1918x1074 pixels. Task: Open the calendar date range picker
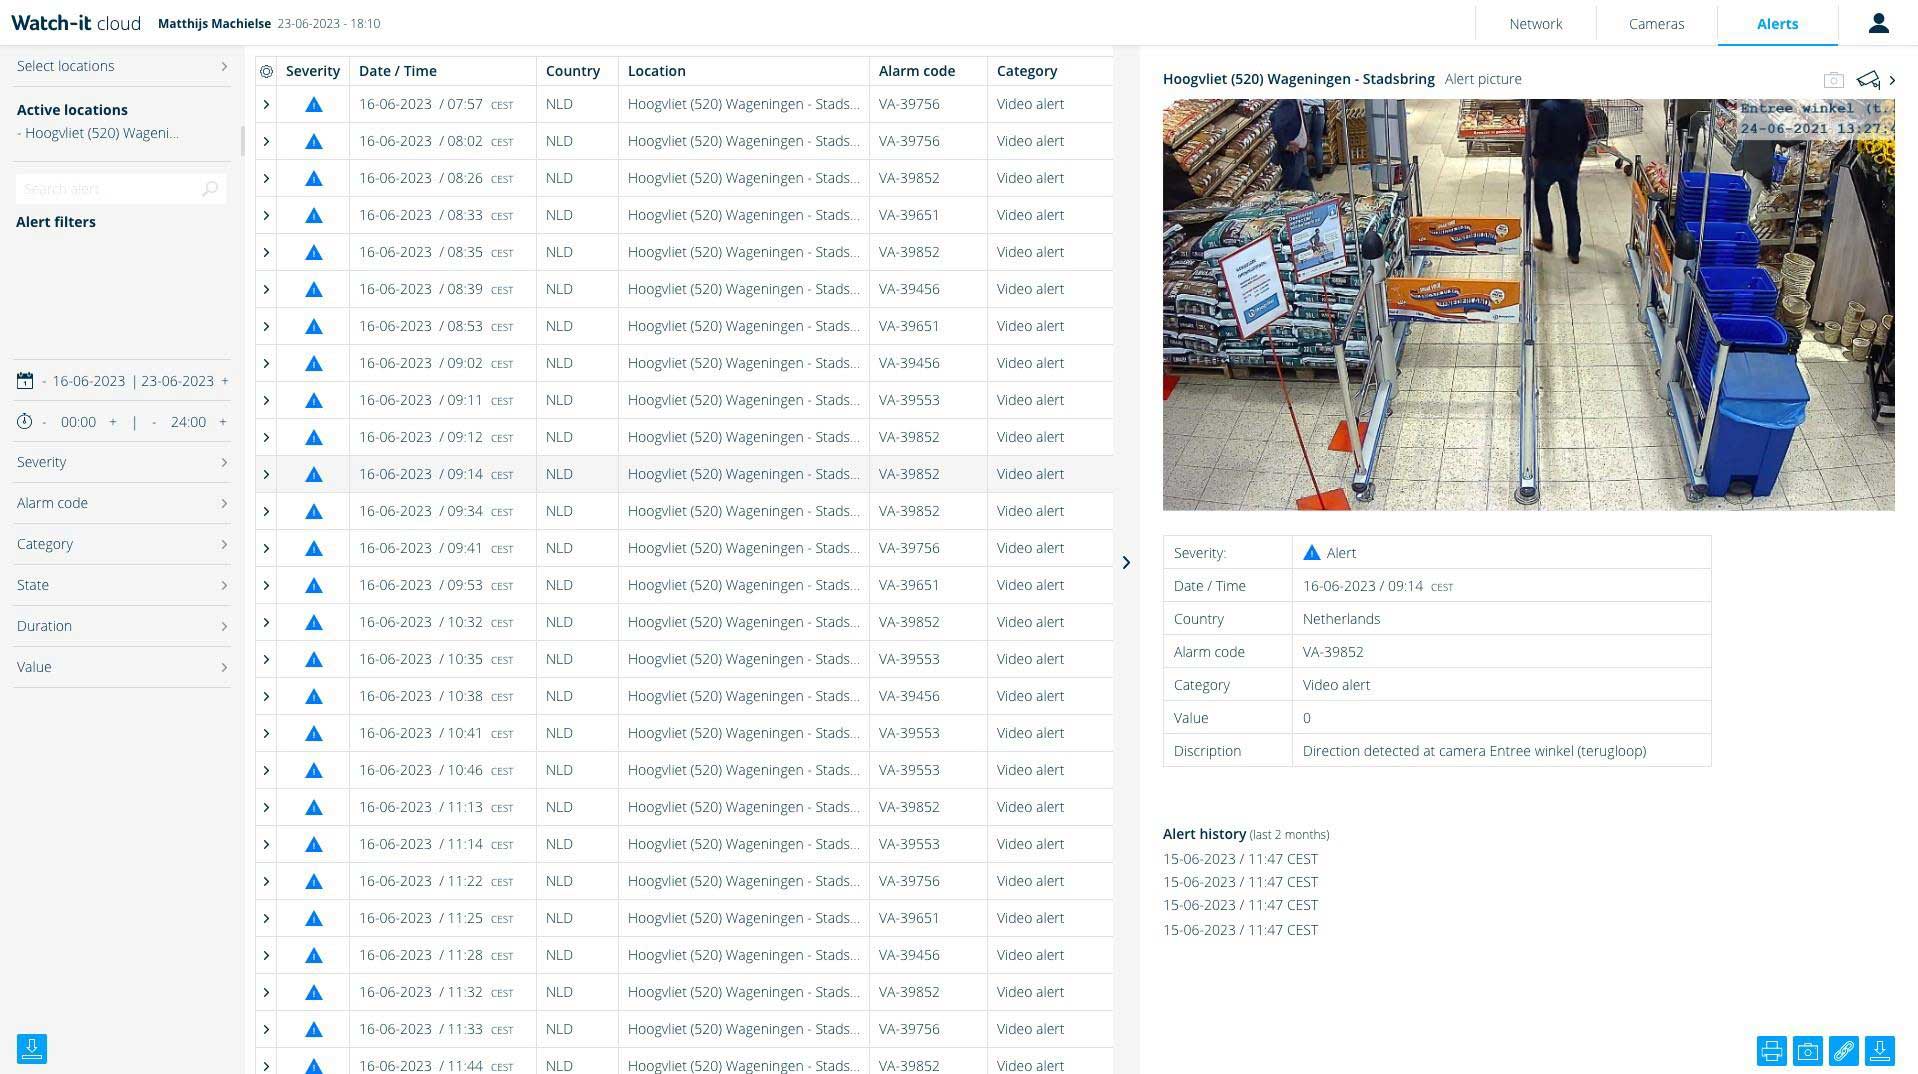[25, 381]
